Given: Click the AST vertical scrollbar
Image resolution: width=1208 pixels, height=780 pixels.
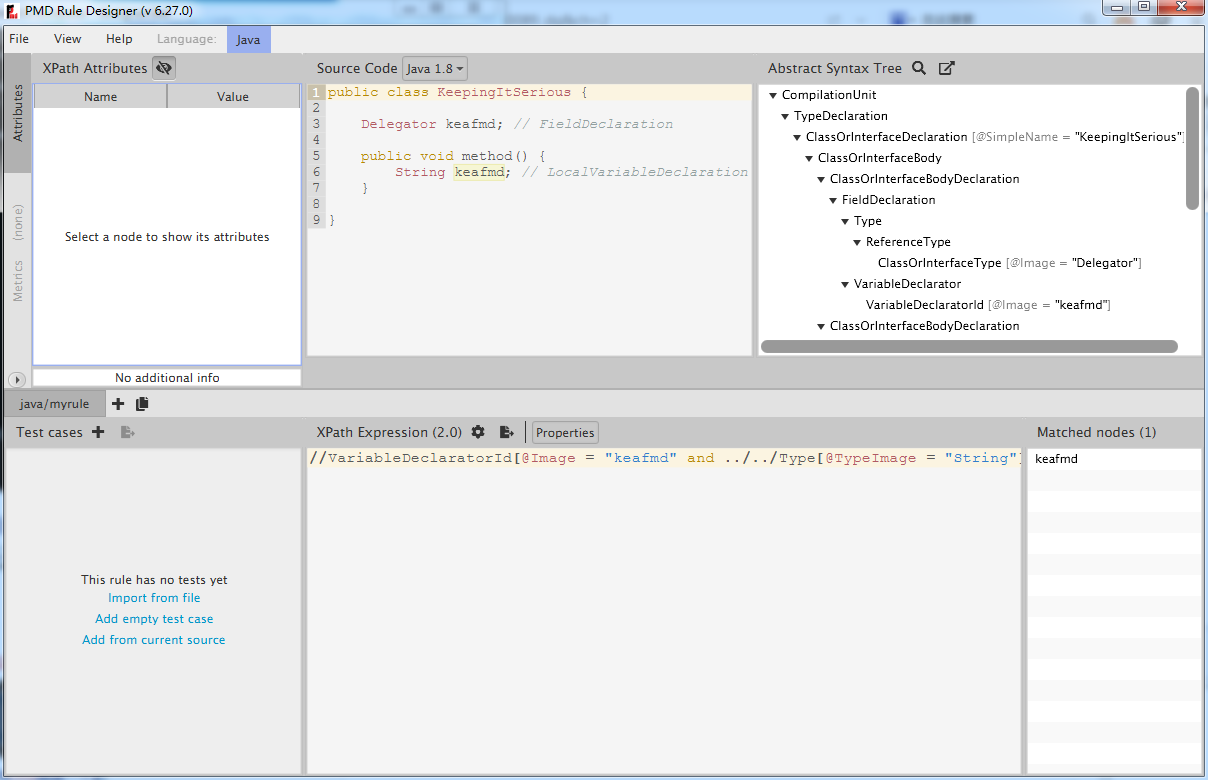Looking at the screenshot, I should point(1192,148).
